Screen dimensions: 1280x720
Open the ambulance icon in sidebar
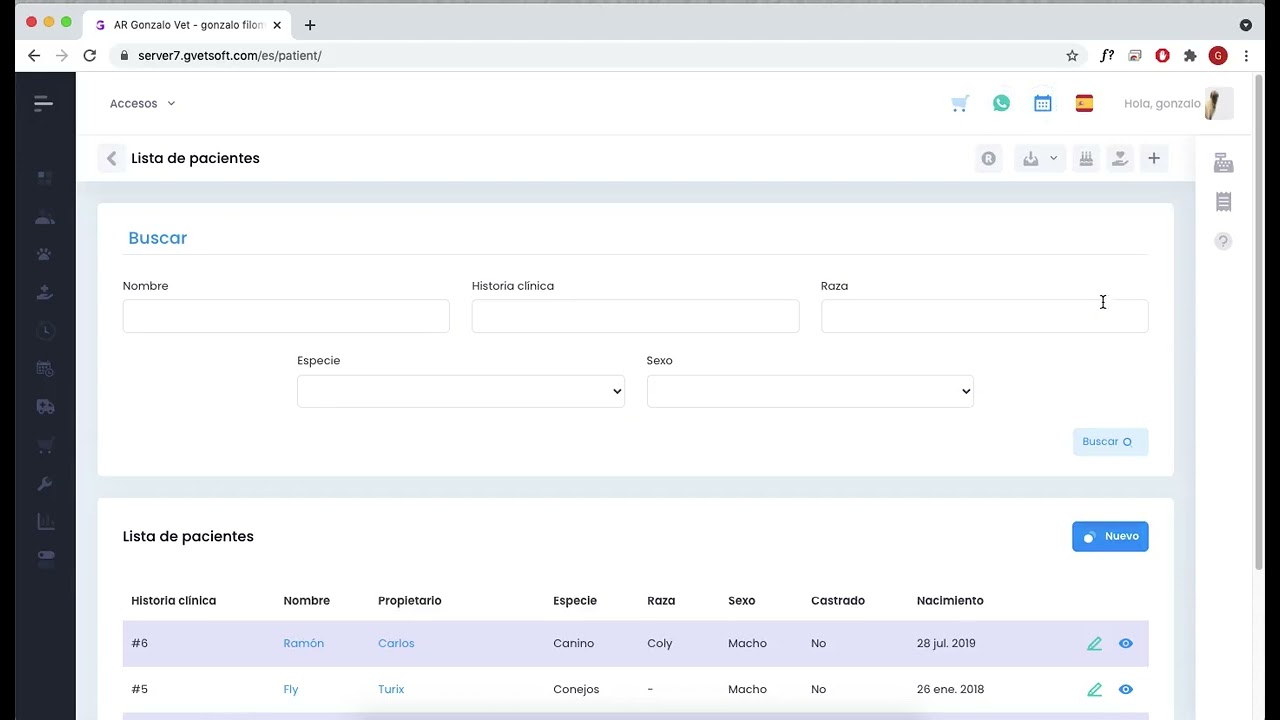[x=45, y=406]
